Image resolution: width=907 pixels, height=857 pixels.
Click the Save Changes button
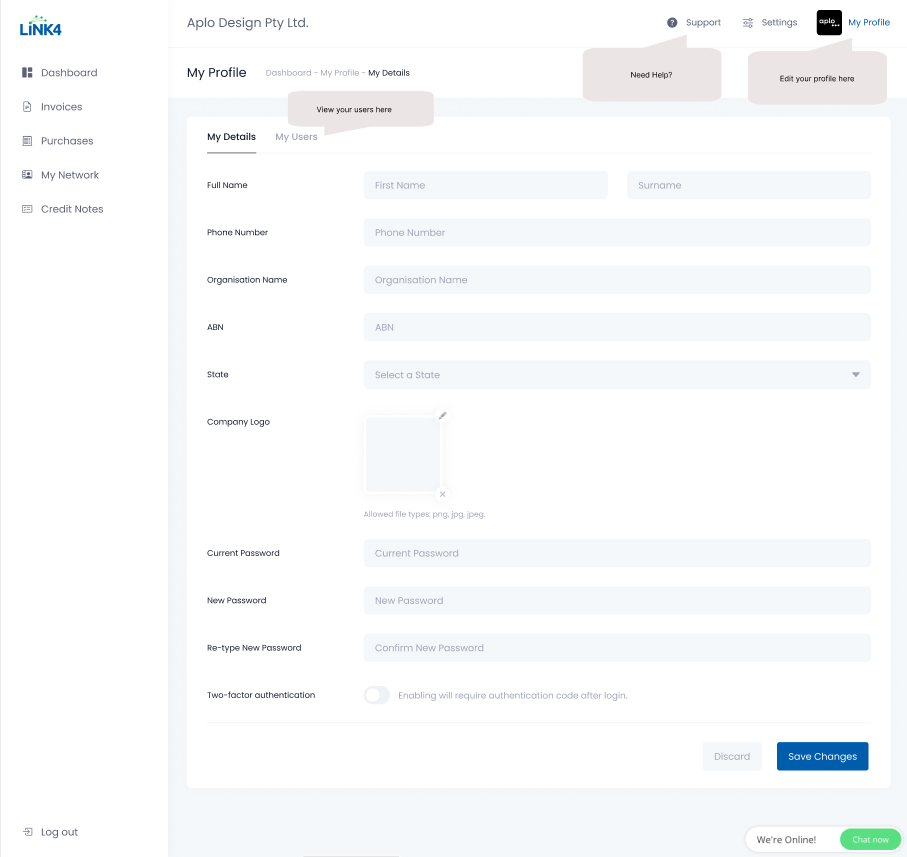coord(822,757)
